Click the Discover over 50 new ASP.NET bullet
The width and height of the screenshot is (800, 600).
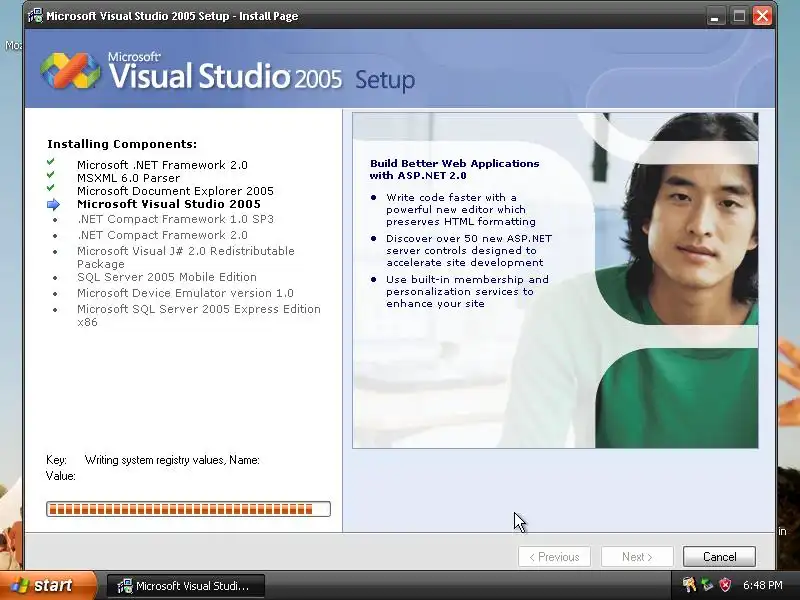point(469,251)
